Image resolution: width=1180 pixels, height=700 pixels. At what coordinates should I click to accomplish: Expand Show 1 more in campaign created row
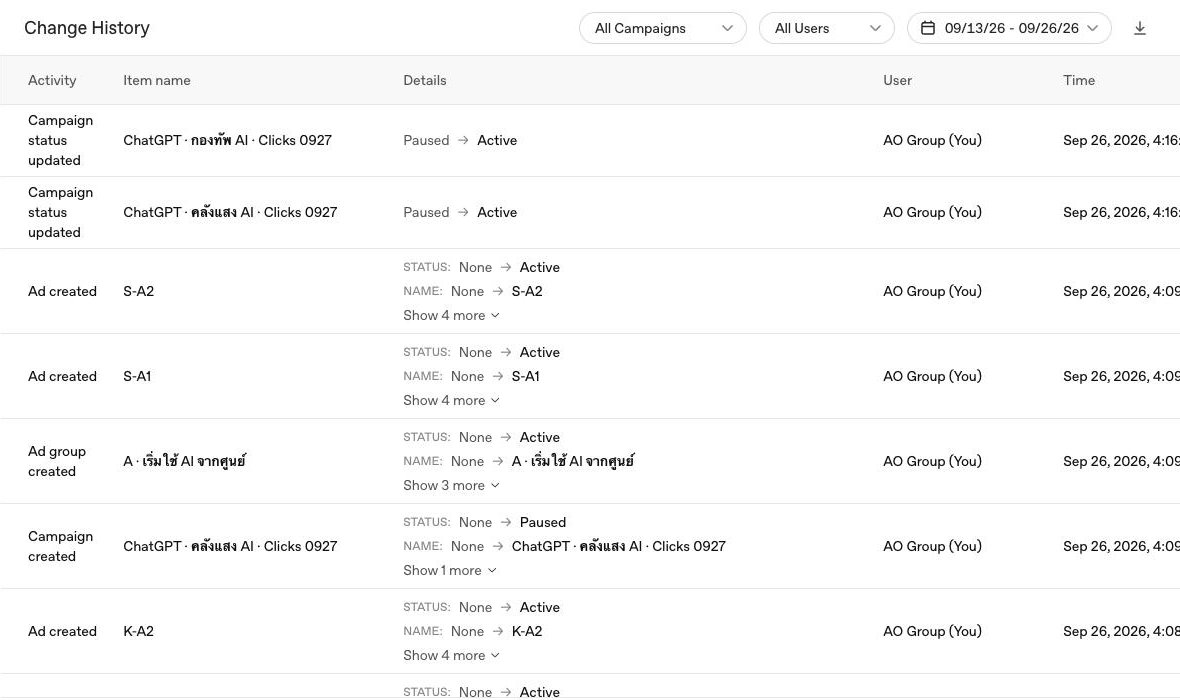click(449, 571)
